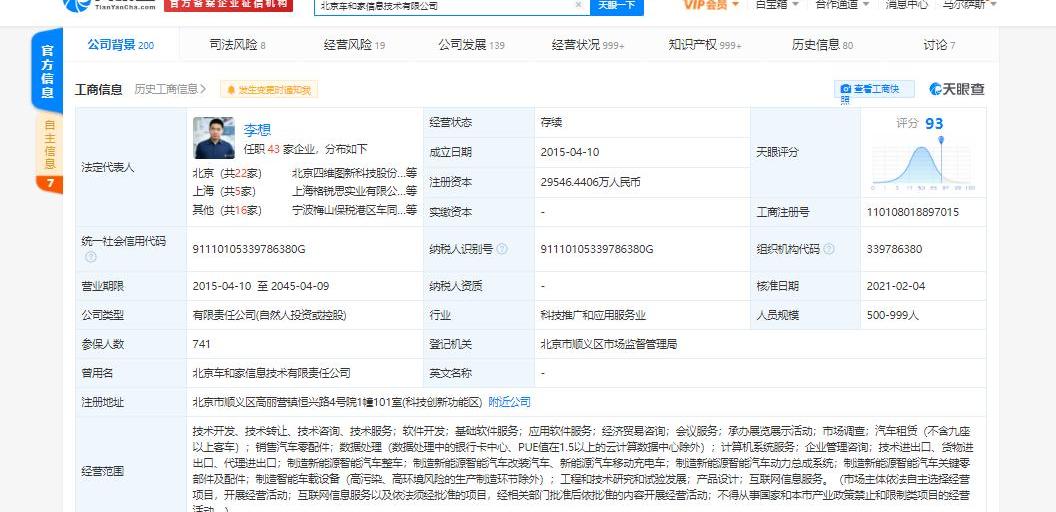Screen dimensions: 1056x512
Task: Switch to the 司法风险 tab
Action: [x=237, y=45]
